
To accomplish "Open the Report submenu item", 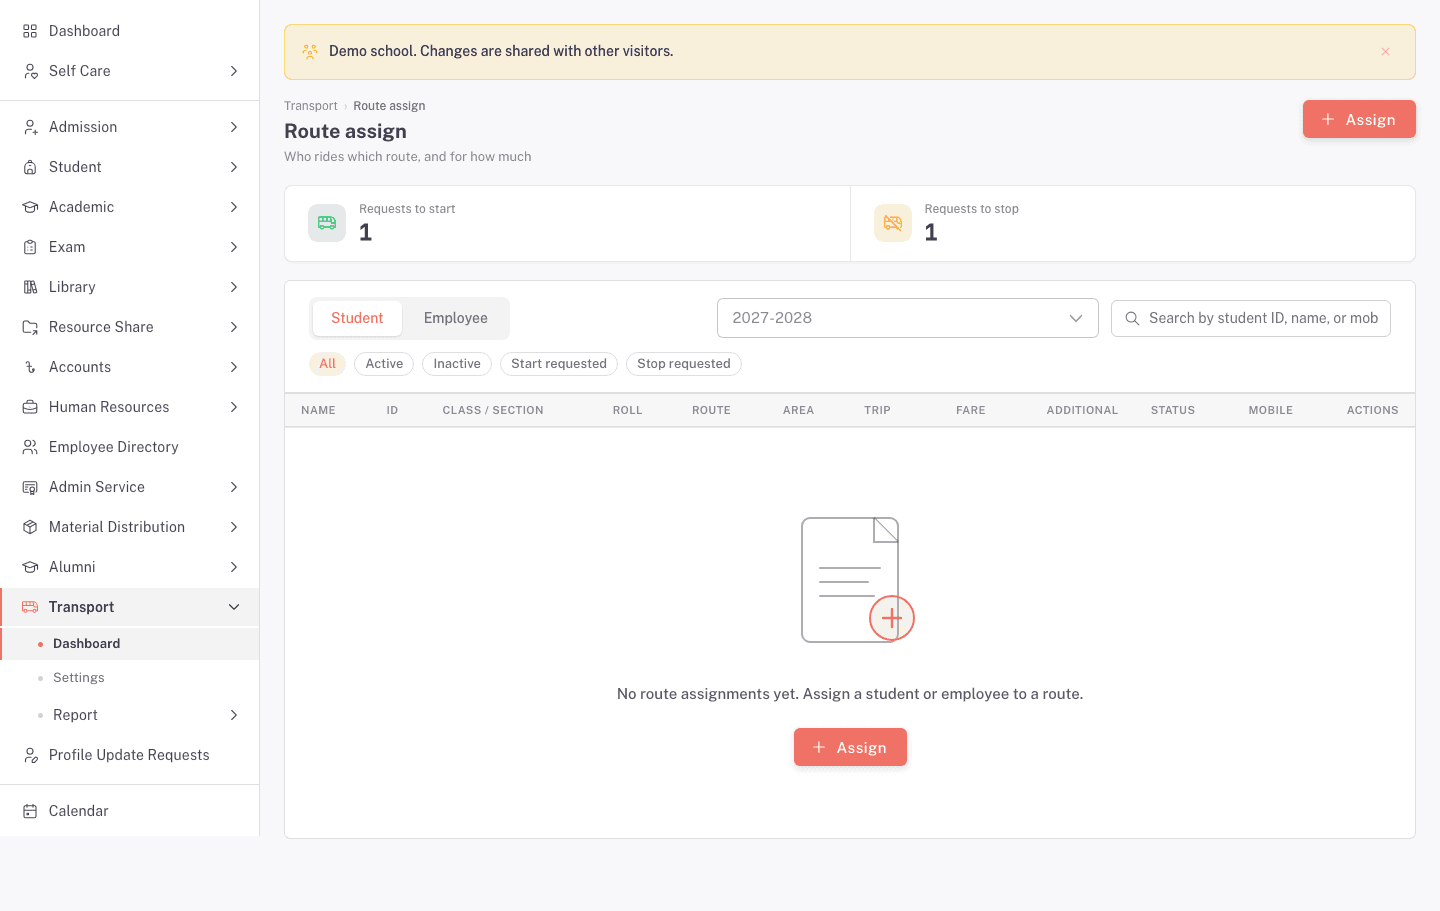I will (x=130, y=715).
